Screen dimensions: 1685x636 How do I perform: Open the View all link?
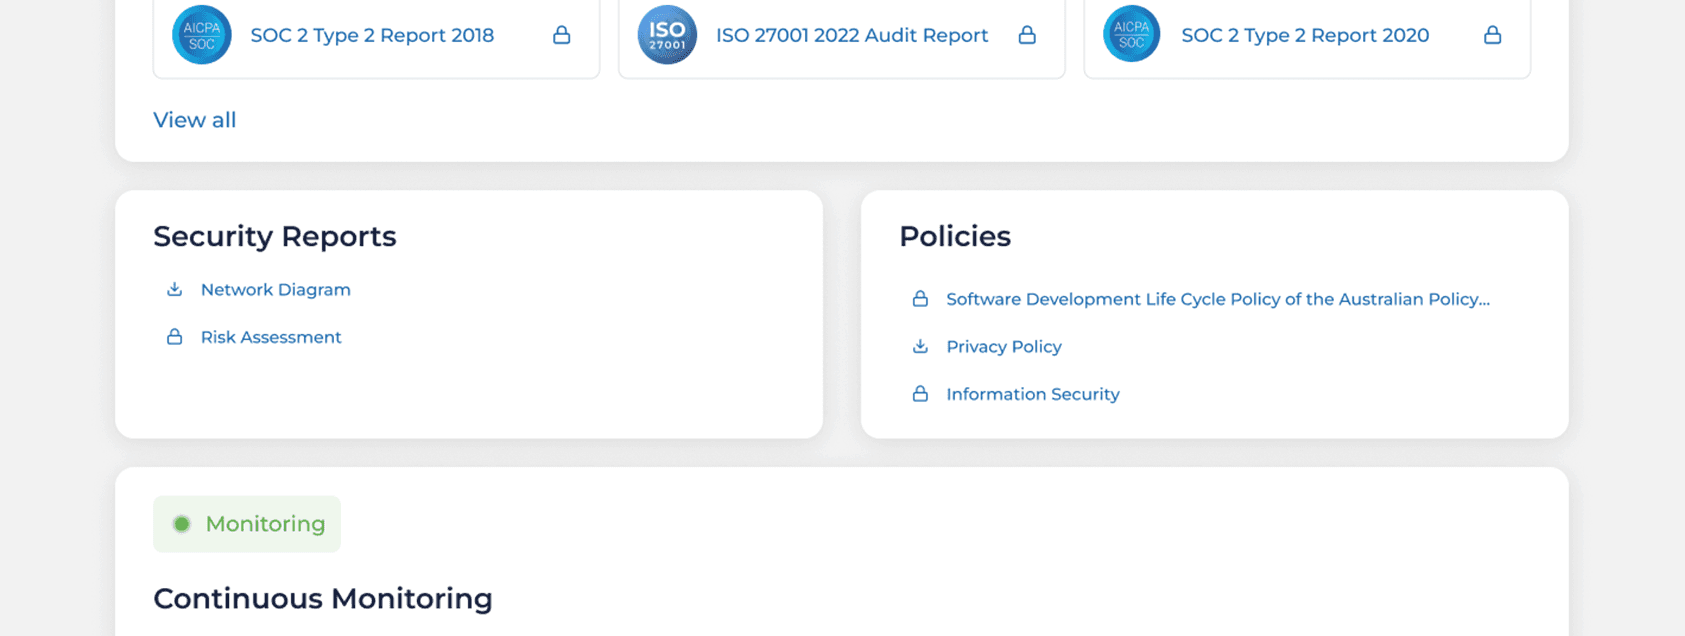coord(194,120)
